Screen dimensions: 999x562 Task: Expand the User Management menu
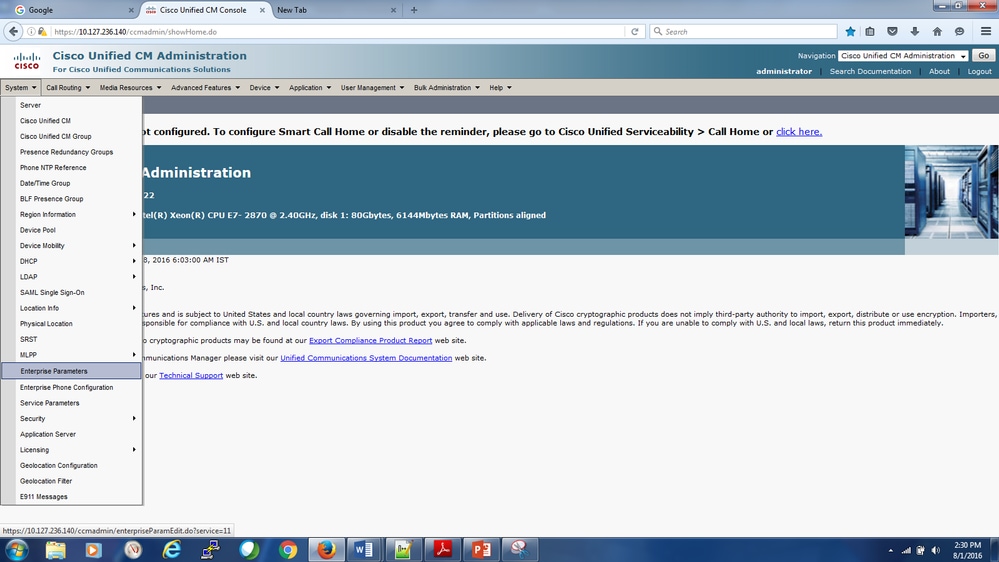(x=372, y=88)
